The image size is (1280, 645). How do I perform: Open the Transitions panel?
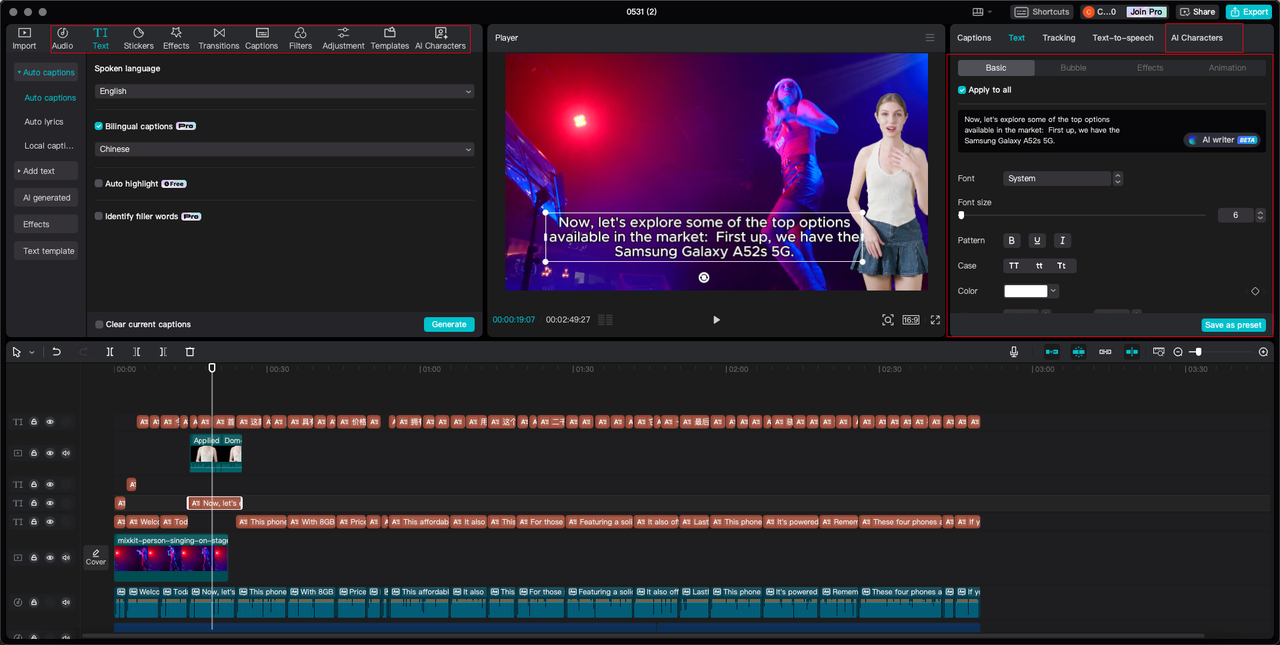coord(218,38)
